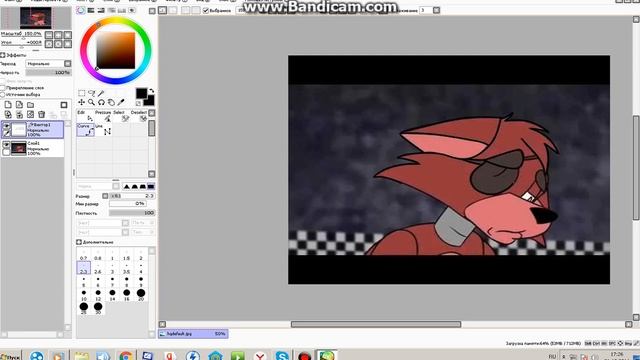640x360 pixels.
Task: Select the move tool
Action: (x=82, y=102)
